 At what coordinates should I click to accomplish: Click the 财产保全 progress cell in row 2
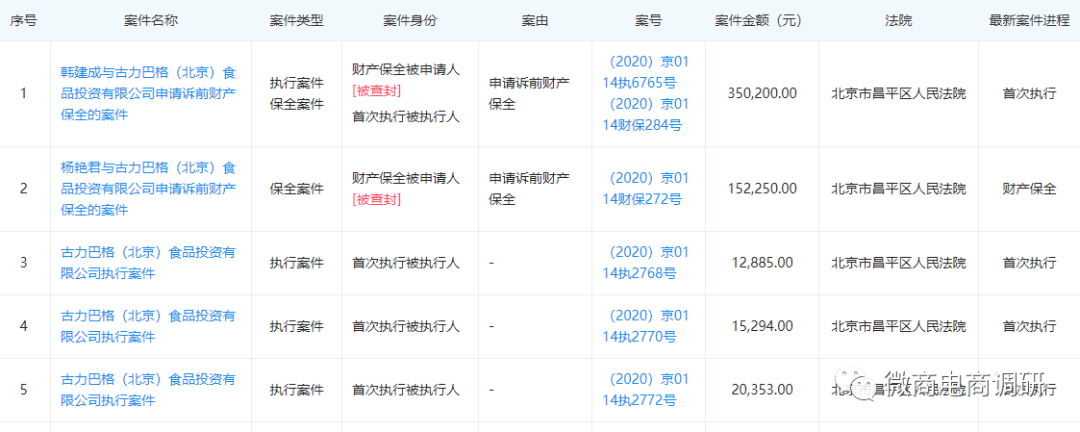[1029, 188]
